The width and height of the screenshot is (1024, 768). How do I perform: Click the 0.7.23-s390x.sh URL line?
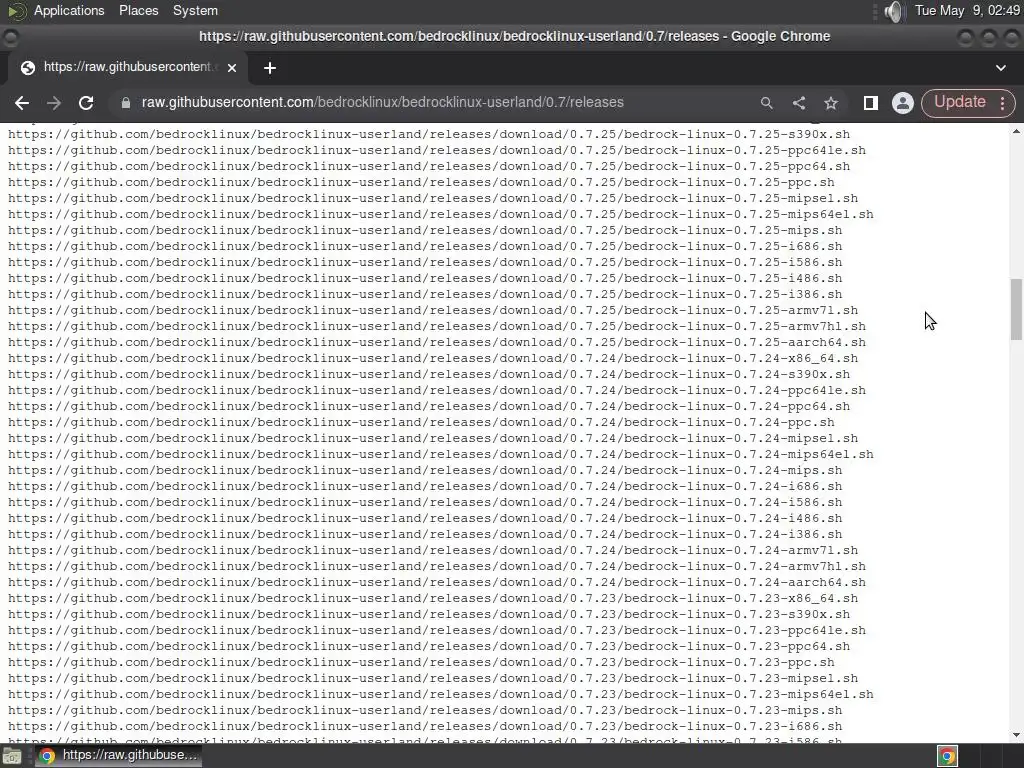coord(429,615)
